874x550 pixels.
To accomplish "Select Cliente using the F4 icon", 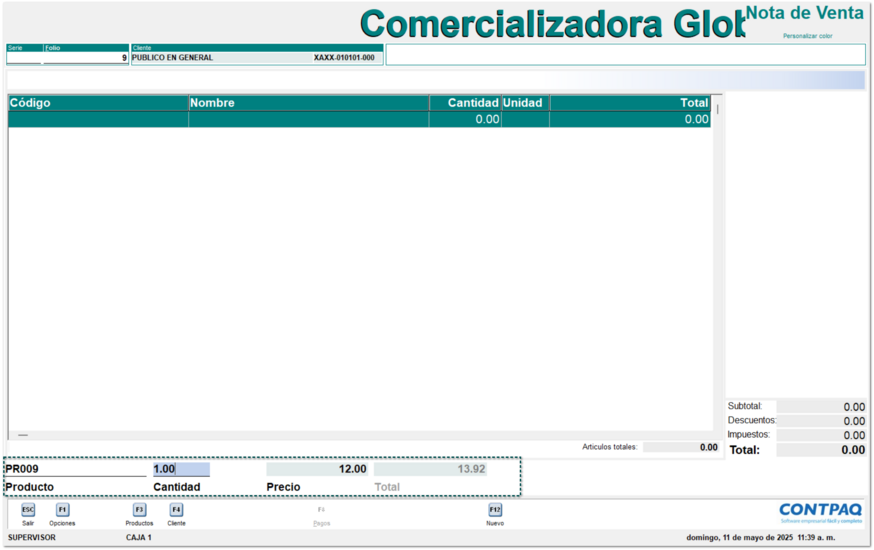I will (x=176, y=510).
